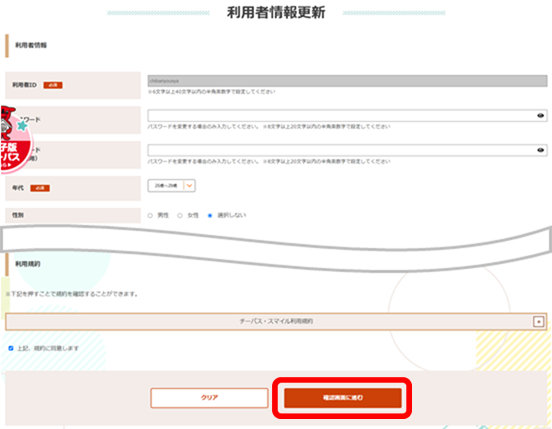The height and width of the screenshot is (429, 552).
Task: Click the クリア button
Action: point(209,398)
